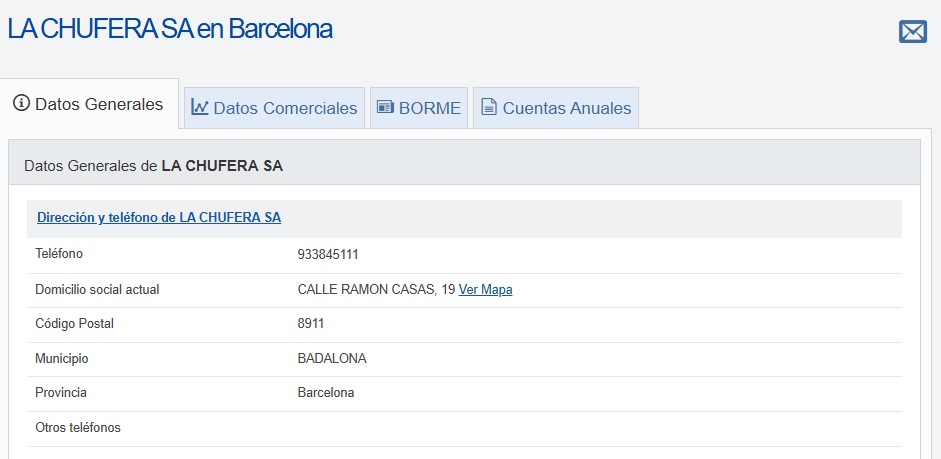Click the newspaper icon beside BORME
This screenshot has height=459, width=941.
385,107
